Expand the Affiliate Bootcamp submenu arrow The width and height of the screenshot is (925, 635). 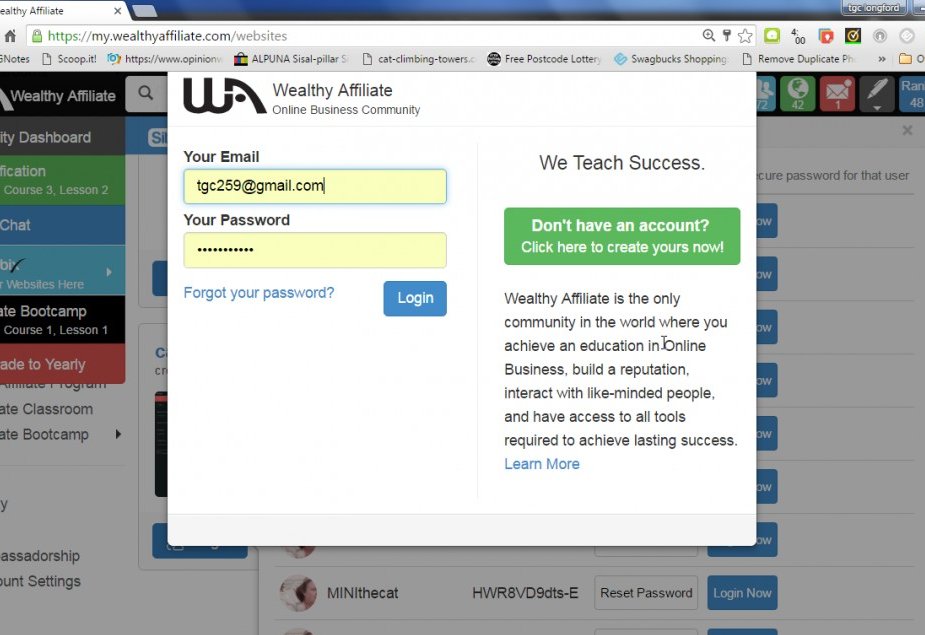[118, 434]
